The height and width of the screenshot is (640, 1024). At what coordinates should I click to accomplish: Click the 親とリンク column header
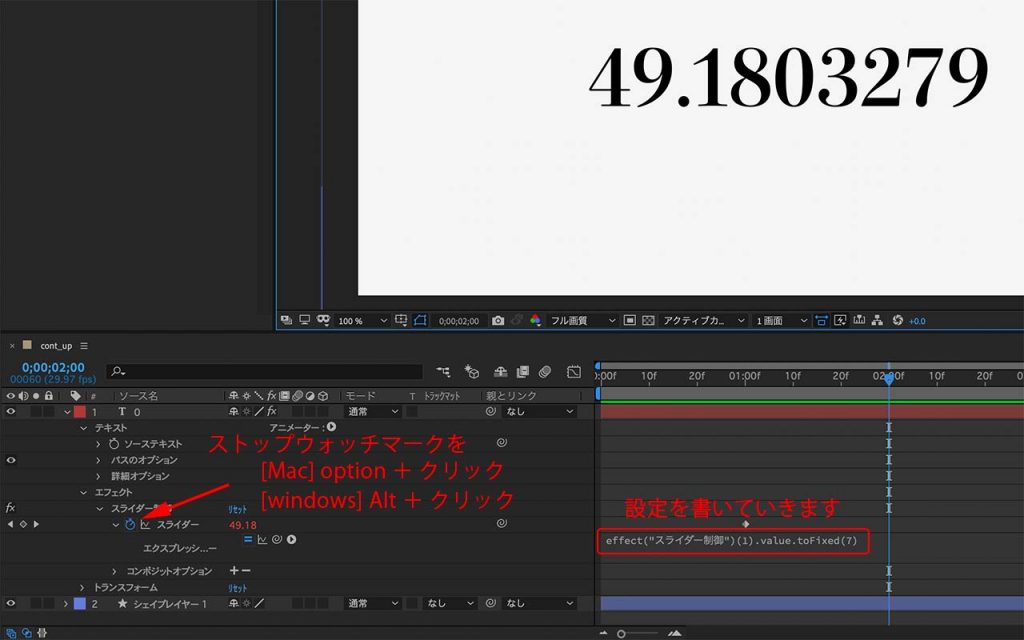[511, 396]
